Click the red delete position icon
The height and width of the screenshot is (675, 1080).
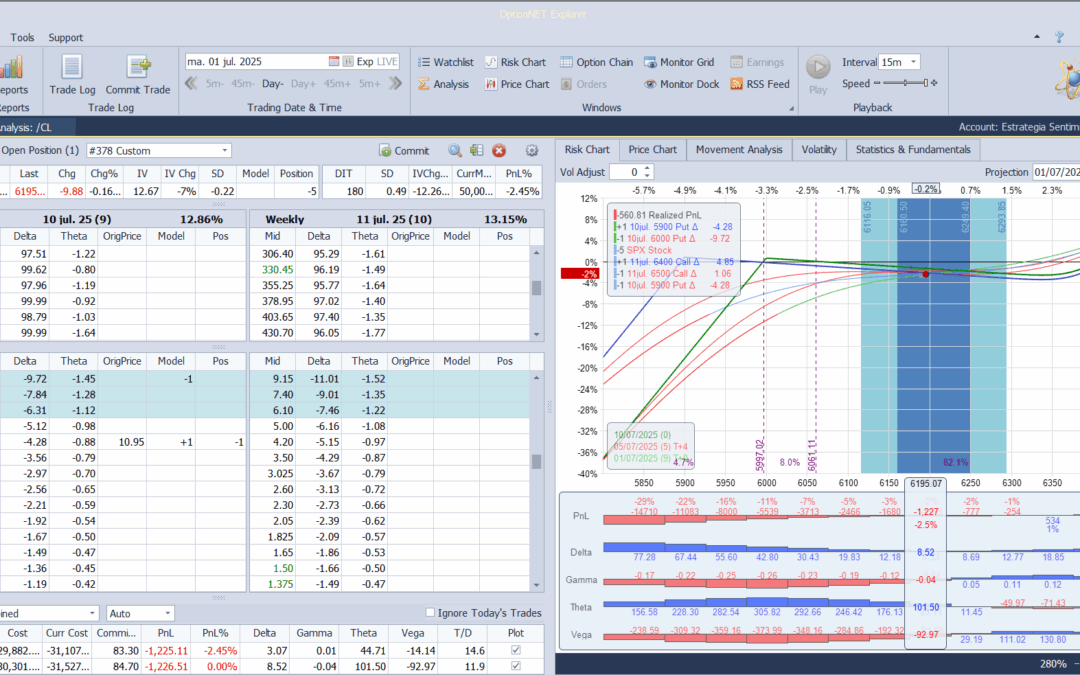pyautogui.click(x=499, y=151)
